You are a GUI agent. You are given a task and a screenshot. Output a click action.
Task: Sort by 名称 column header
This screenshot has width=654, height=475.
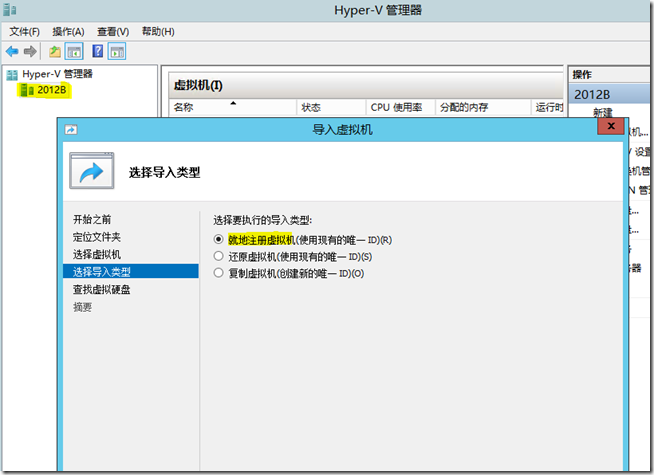232,107
